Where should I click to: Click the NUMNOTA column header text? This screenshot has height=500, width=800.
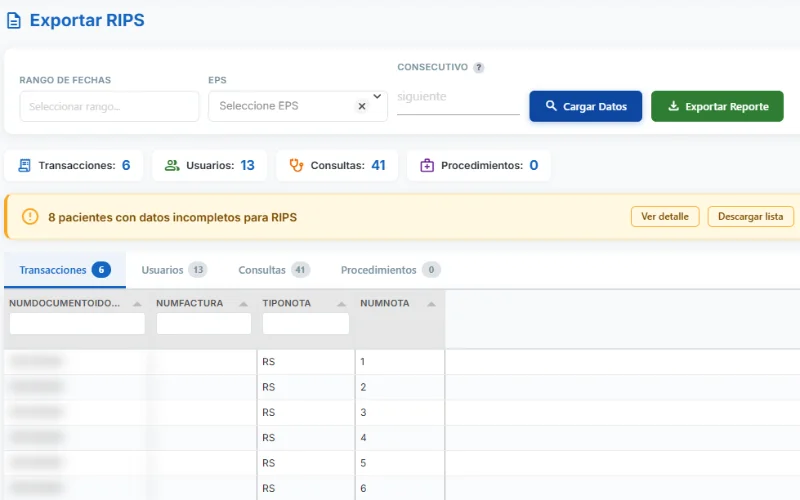385,303
